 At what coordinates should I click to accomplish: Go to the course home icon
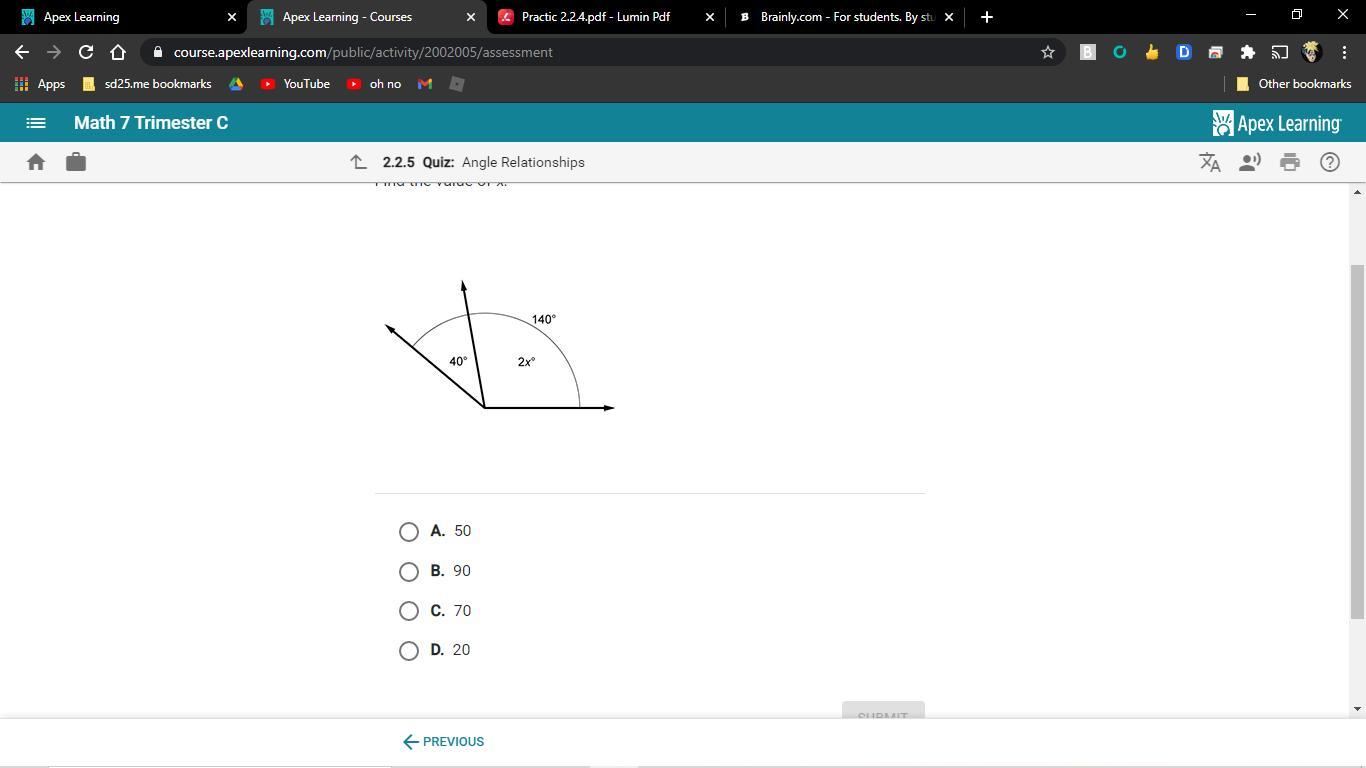(x=36, y=162)
